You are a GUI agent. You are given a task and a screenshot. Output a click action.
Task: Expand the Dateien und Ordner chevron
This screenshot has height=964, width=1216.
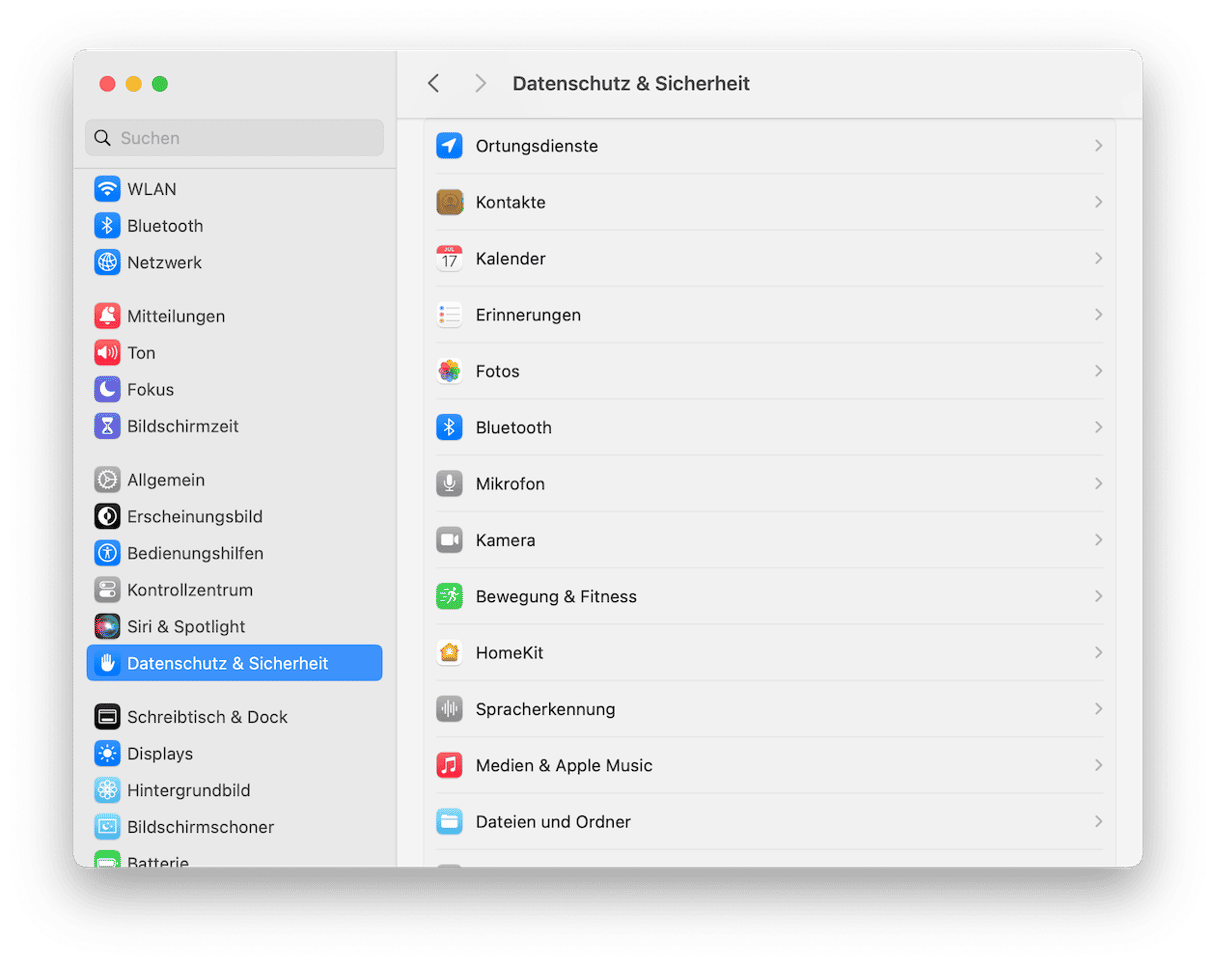point(1098,822)
